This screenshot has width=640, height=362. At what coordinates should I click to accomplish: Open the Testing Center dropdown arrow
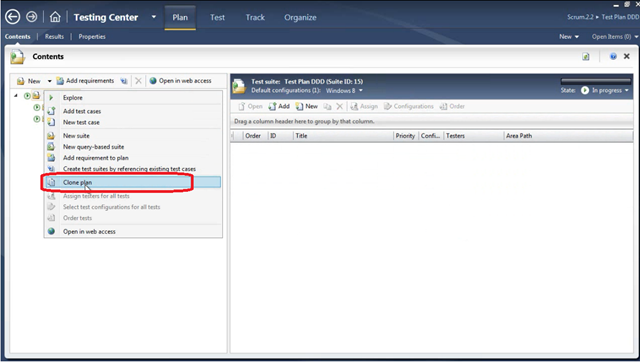[153, 17]
